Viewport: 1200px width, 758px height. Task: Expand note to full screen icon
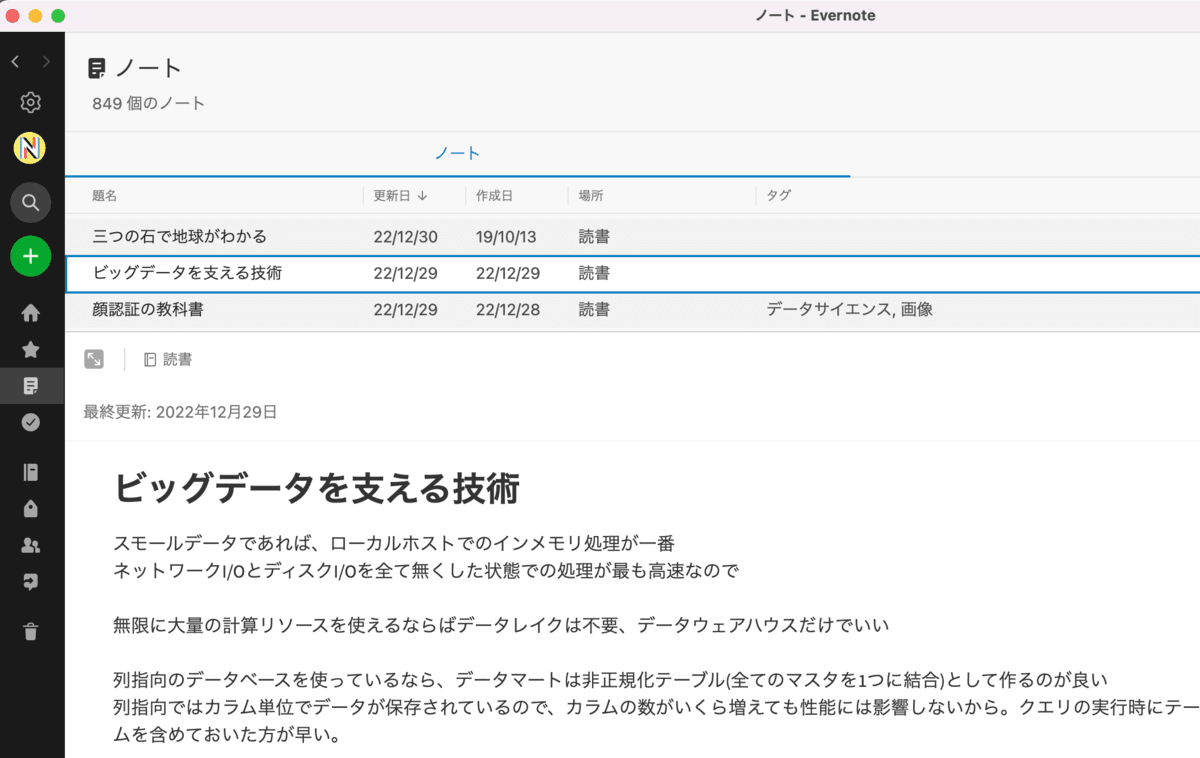coord(94,359)
